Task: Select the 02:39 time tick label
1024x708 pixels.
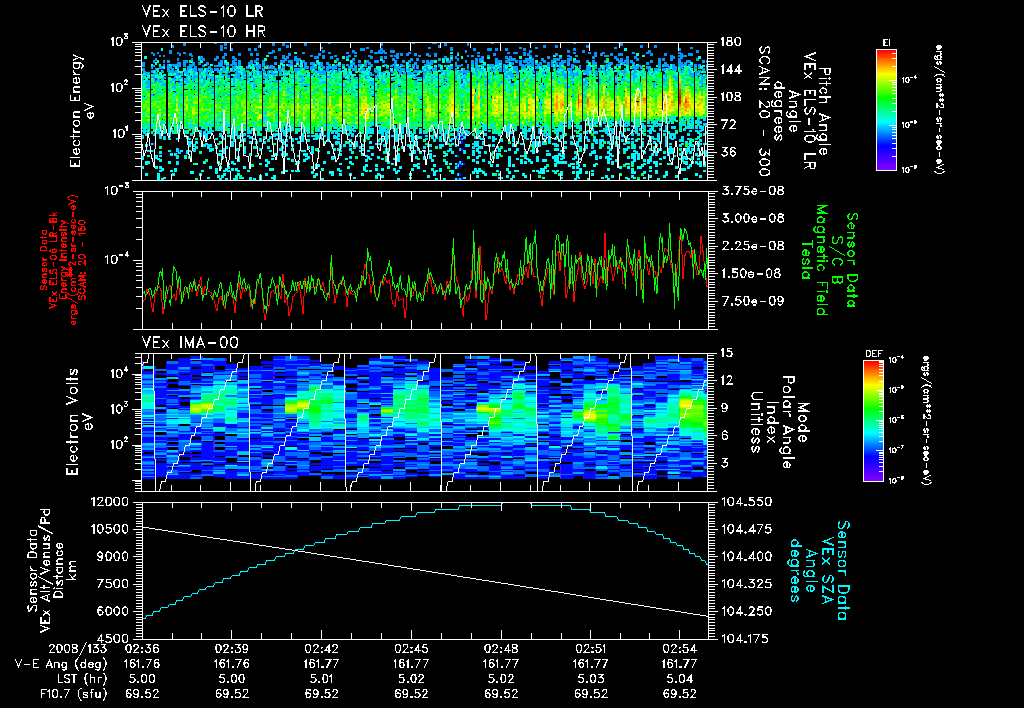Action: click(232, 651)
